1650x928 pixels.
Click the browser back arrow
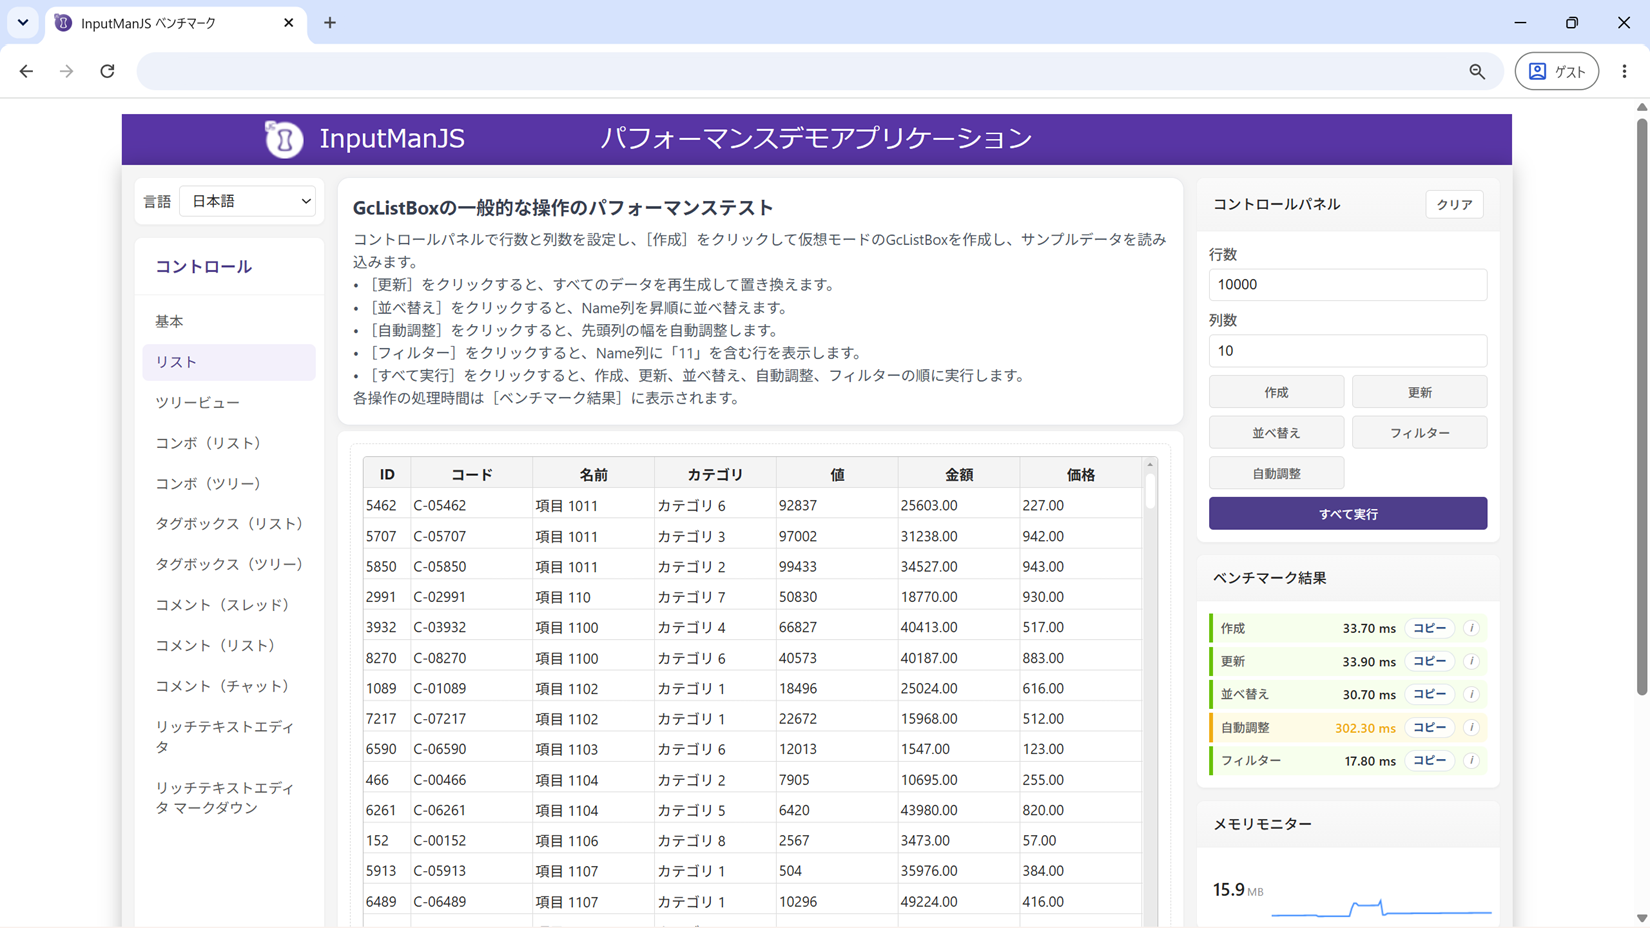(26, 71)
